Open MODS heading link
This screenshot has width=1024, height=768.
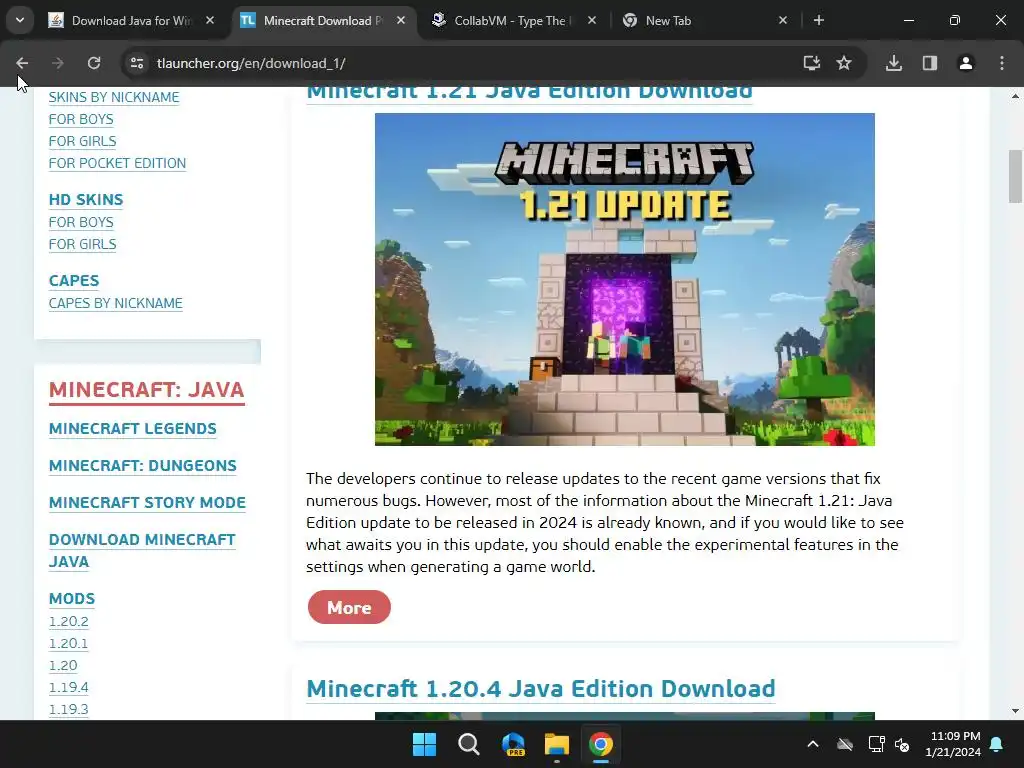[x=72, y=599]
